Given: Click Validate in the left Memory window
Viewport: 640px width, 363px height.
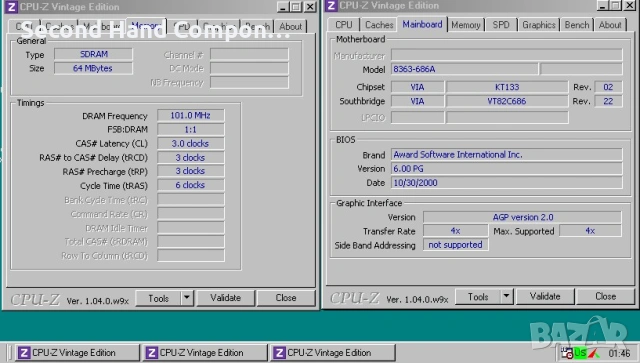Looking at the screenshot, I should [226, 298].
